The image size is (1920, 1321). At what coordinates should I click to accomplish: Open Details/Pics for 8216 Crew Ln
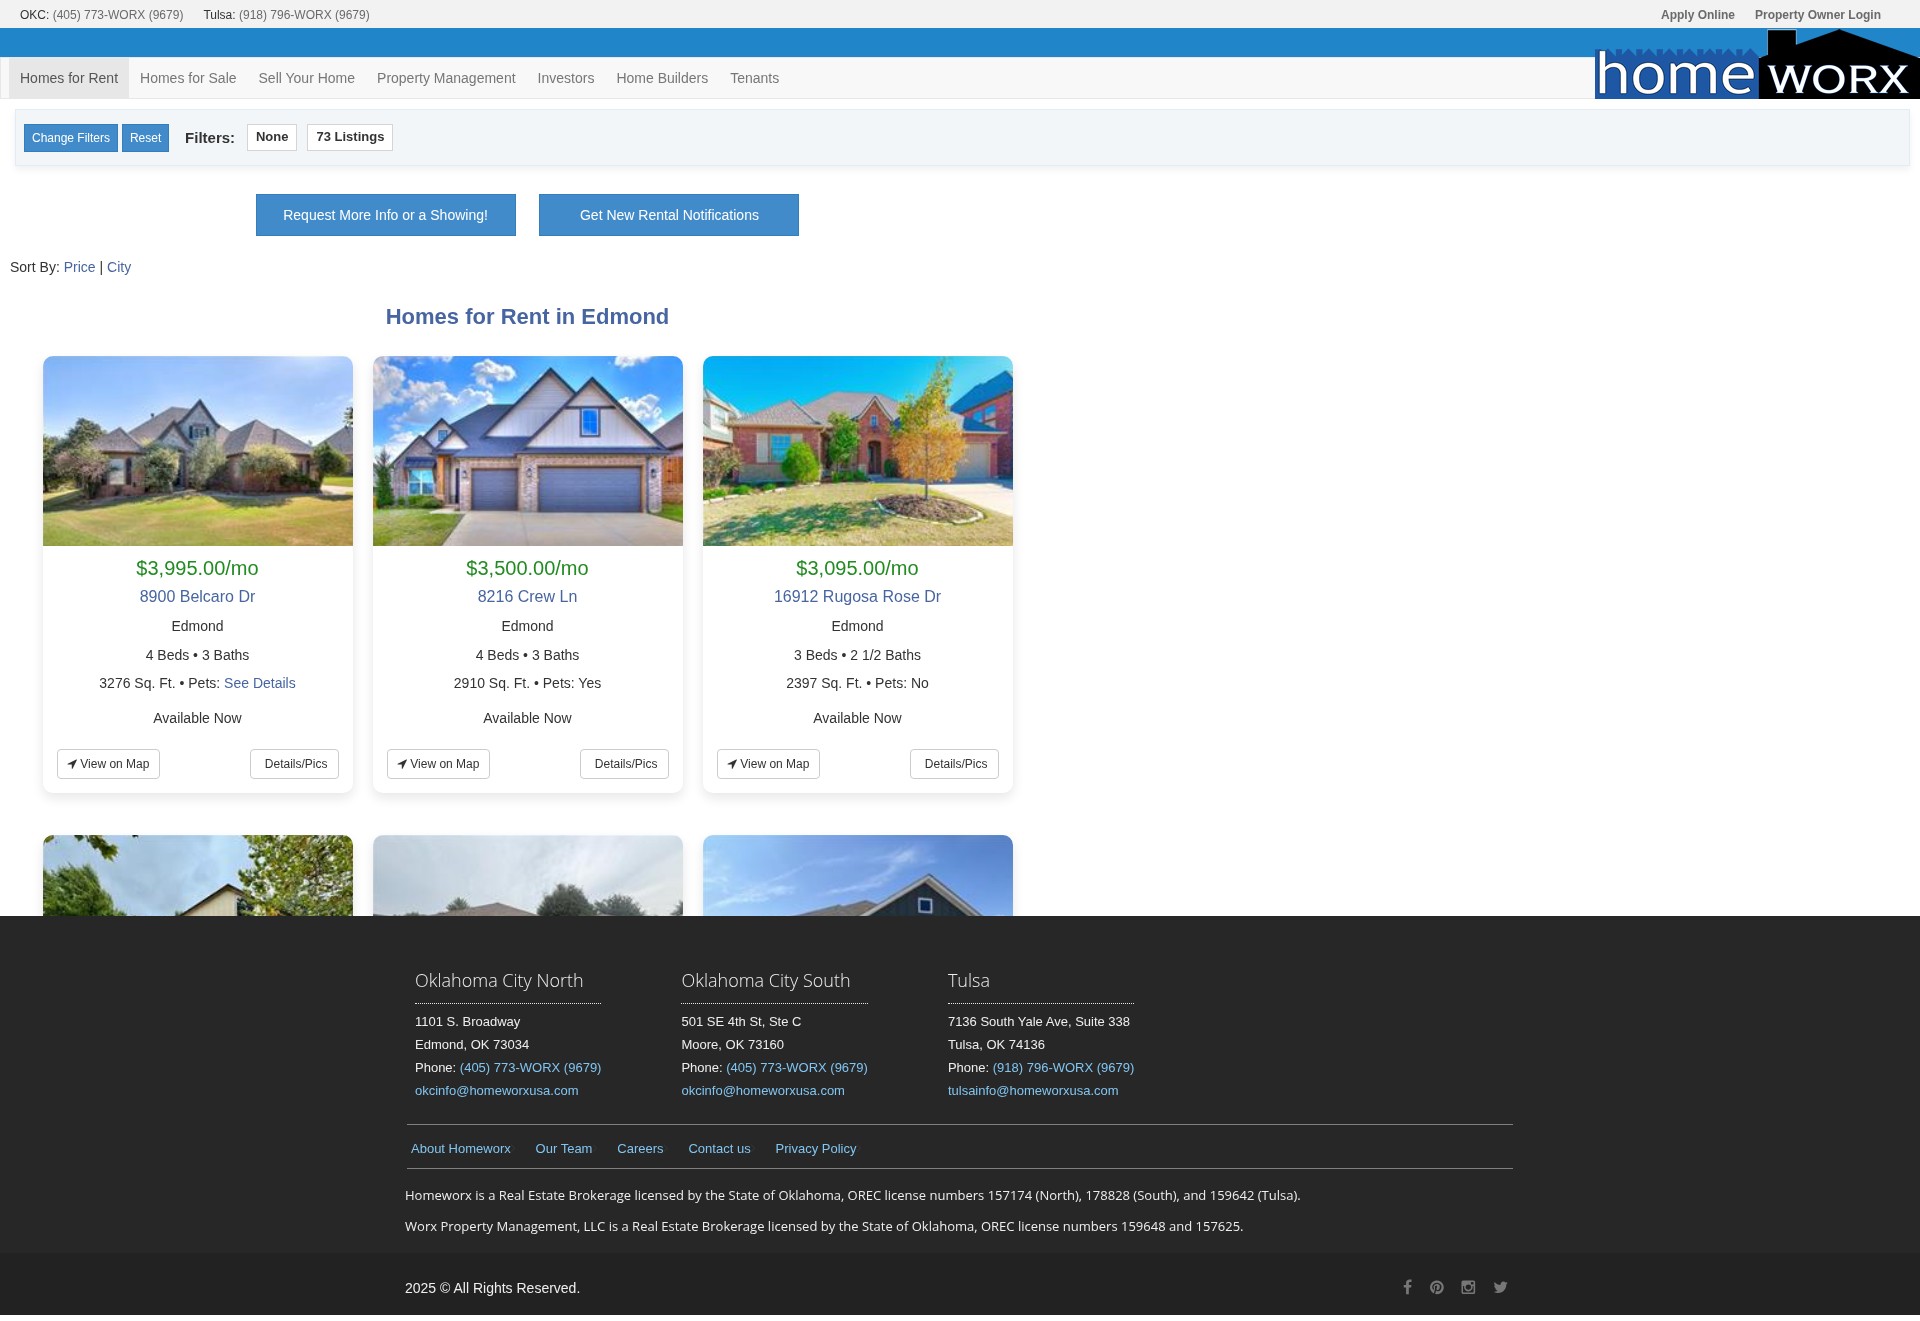point(625,764)
